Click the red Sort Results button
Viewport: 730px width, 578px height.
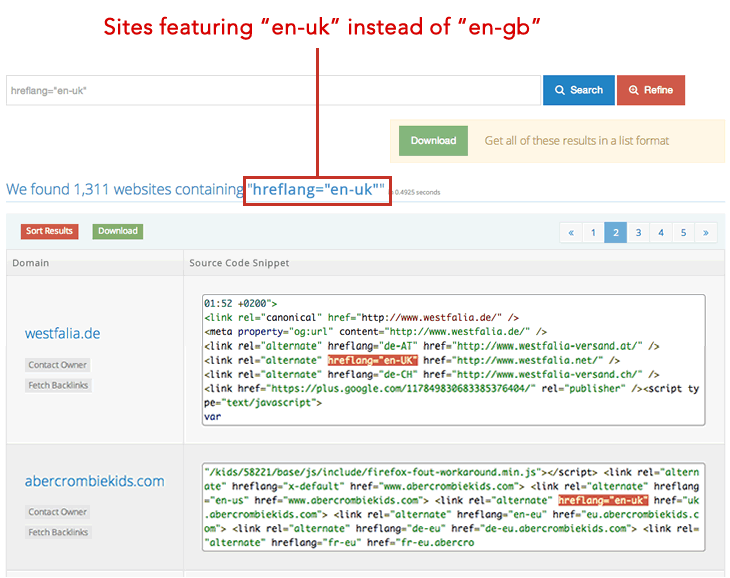tap(49, 231)
